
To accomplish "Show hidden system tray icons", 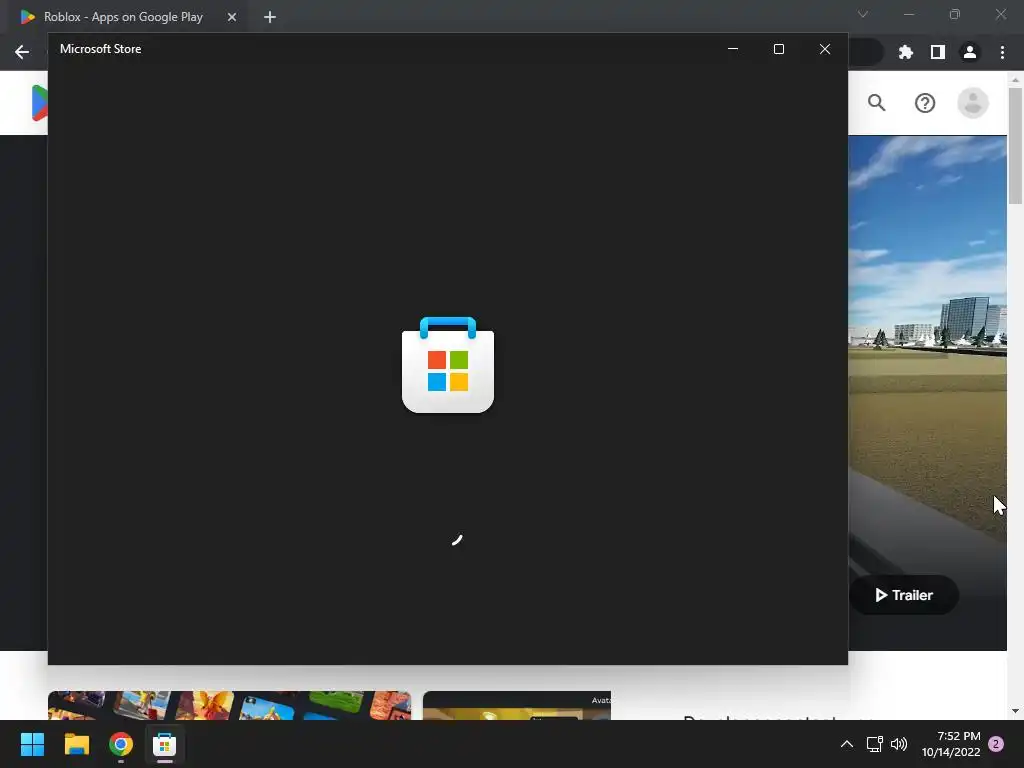I will click(846, 744).
